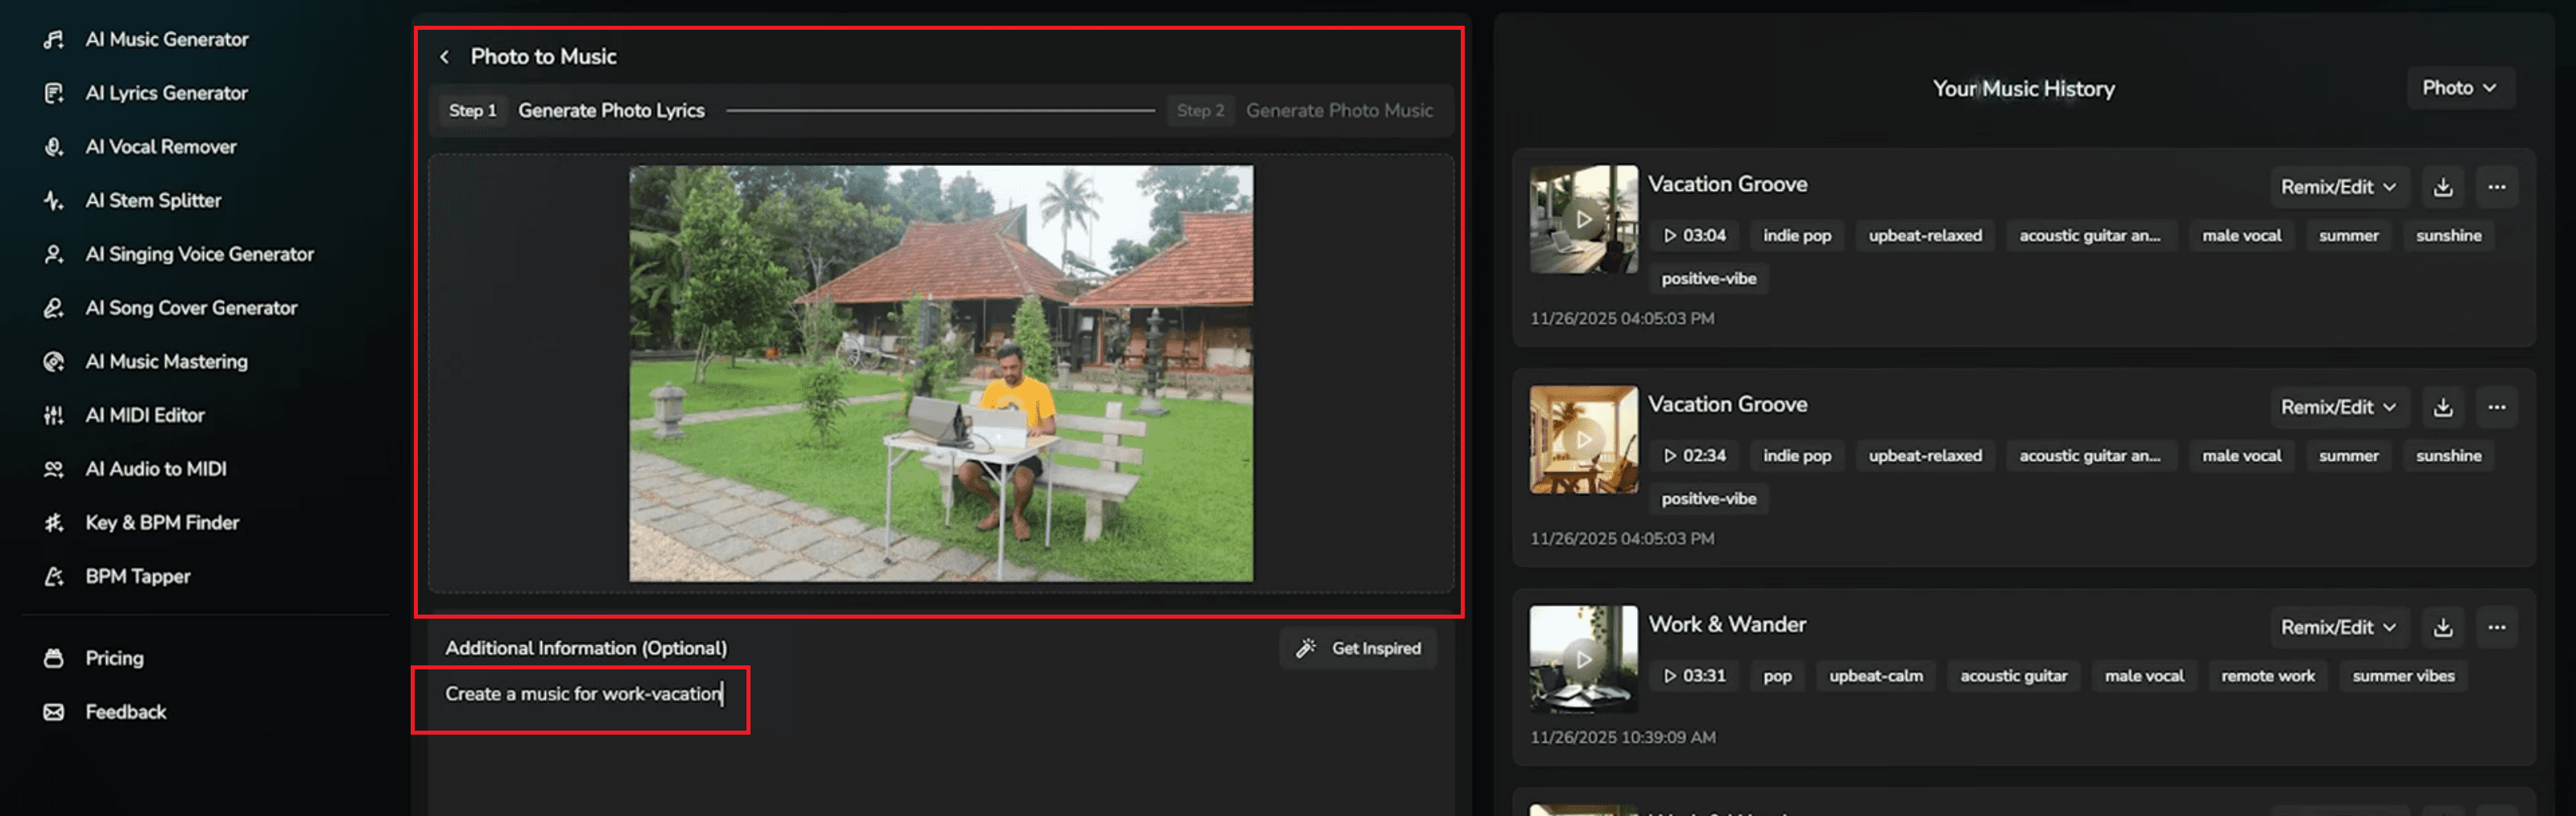Click the AI Lyrics Generator icon

click(54, 93)
